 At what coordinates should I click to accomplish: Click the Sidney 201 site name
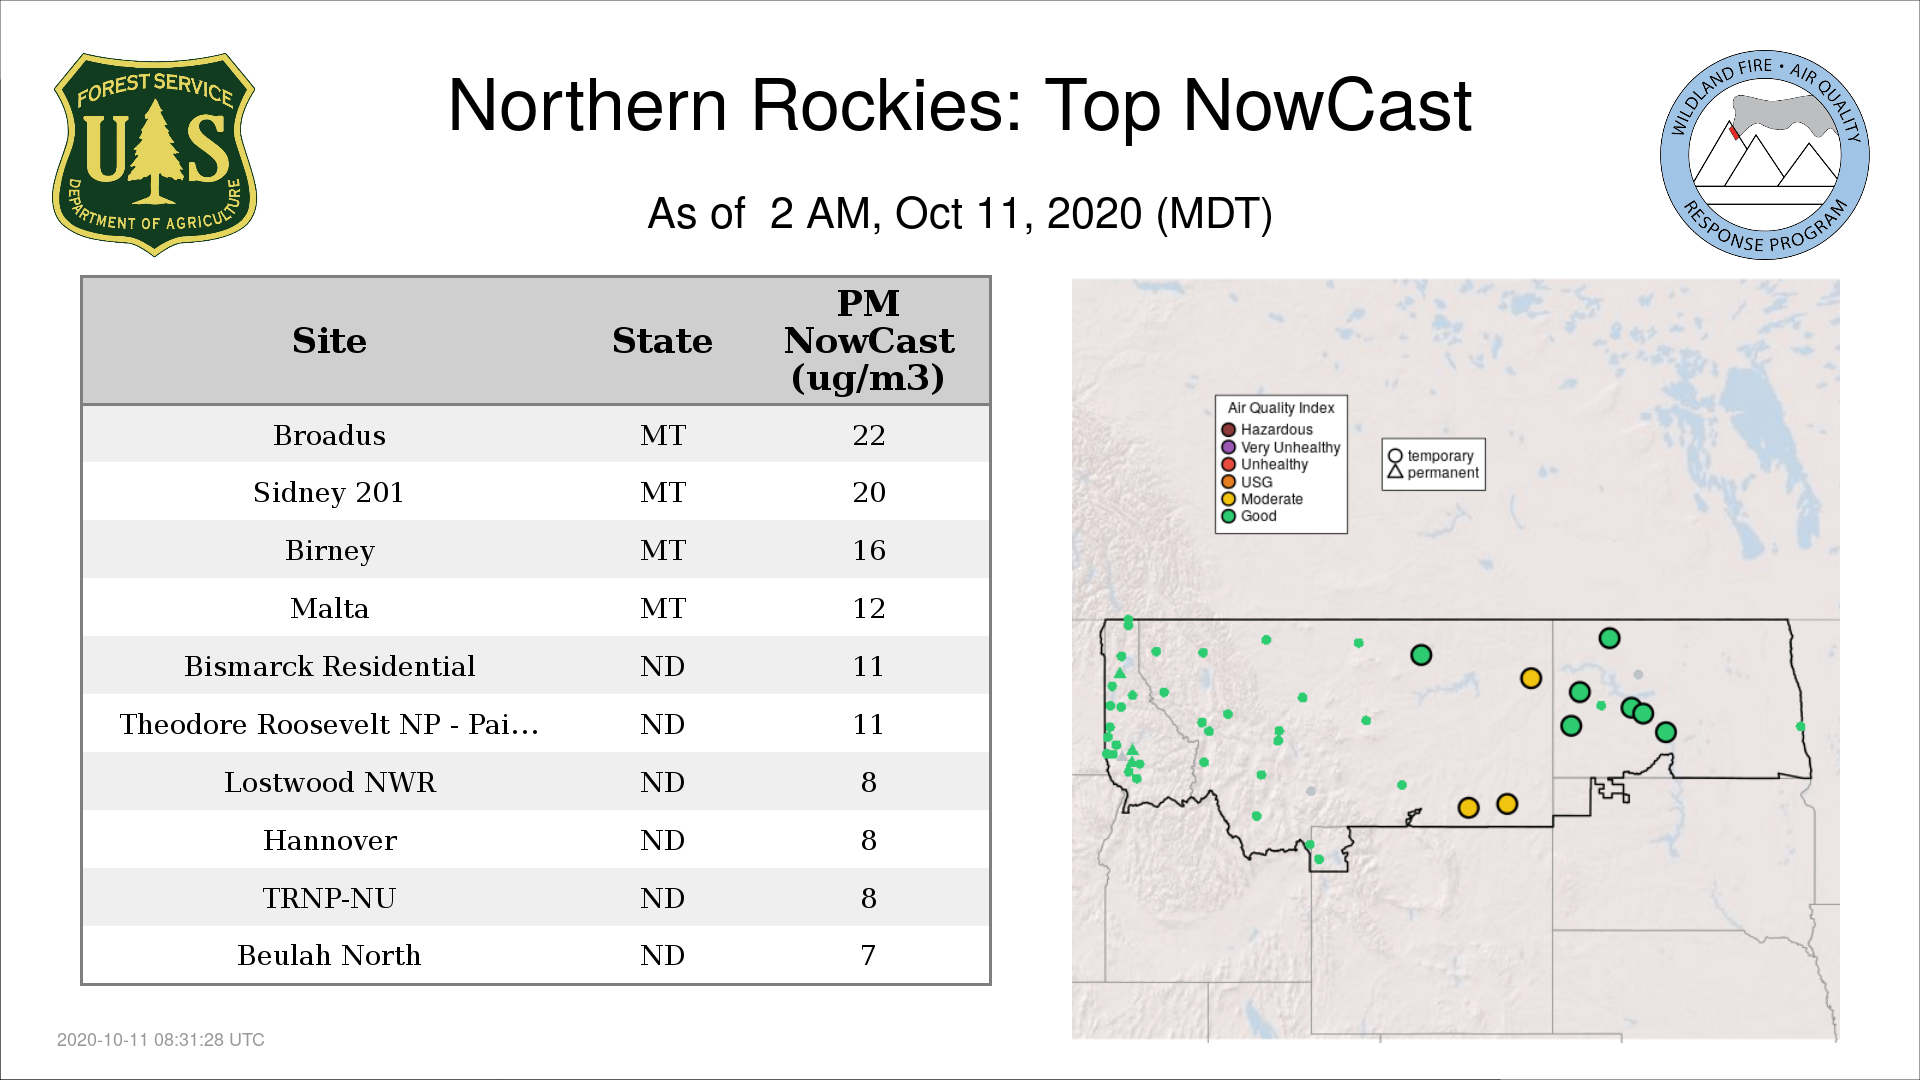point(329,493)
